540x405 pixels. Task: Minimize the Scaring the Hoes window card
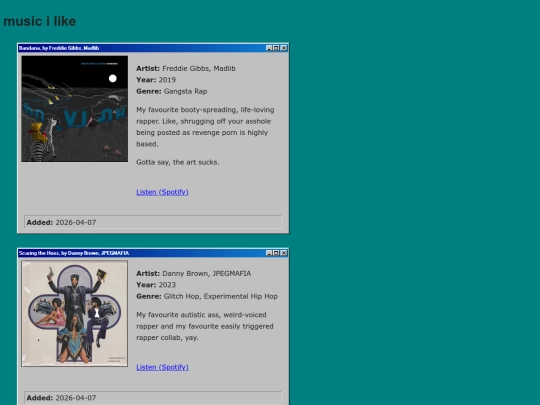(269, 253)
